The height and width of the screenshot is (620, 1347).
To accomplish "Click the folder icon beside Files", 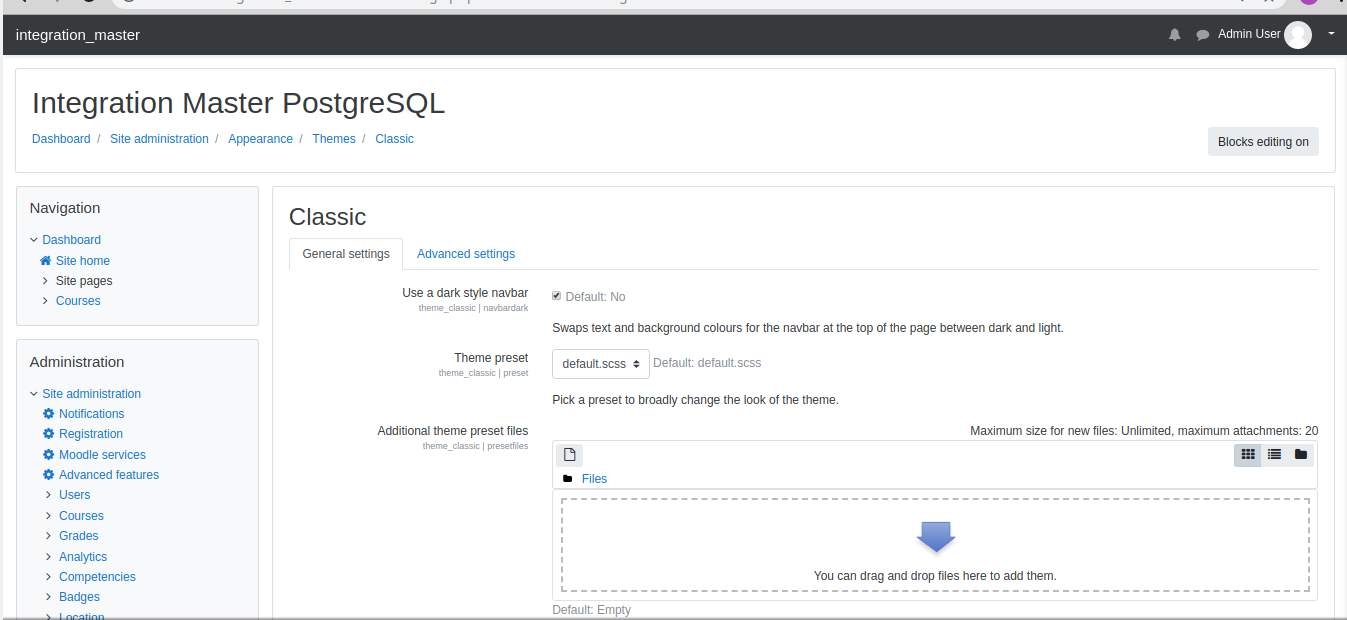I will (568, 479).
